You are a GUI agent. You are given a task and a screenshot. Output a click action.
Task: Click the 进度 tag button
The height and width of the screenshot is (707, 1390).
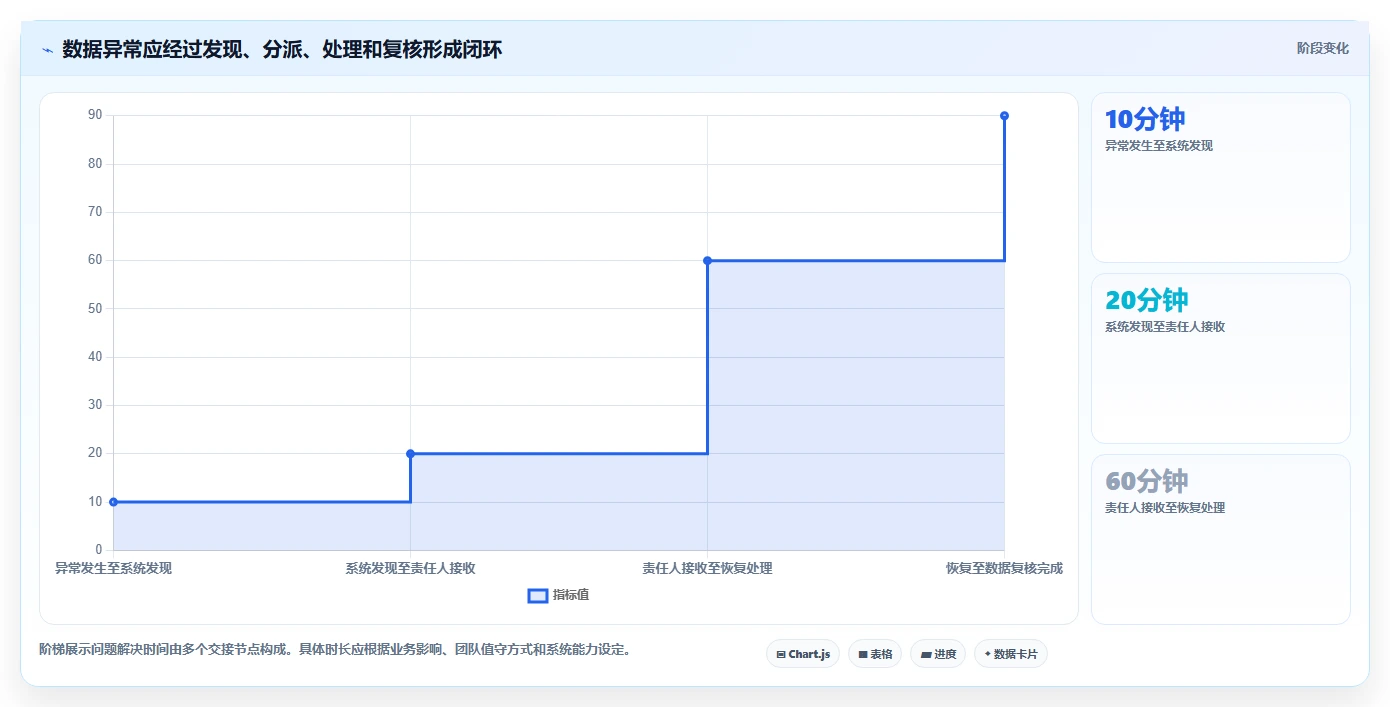click(x=938, y=654)
